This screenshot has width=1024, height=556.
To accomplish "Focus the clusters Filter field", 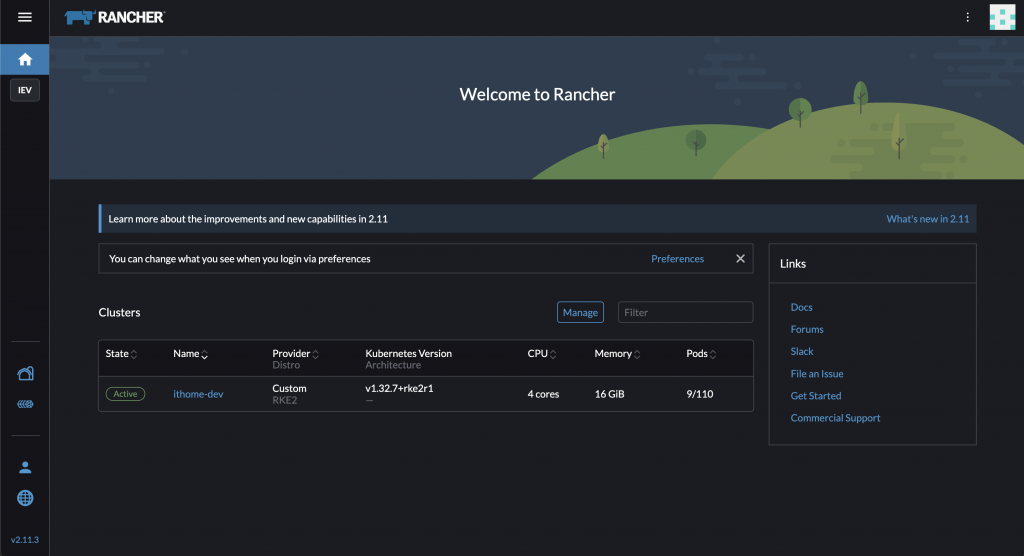I will point(685,312).
